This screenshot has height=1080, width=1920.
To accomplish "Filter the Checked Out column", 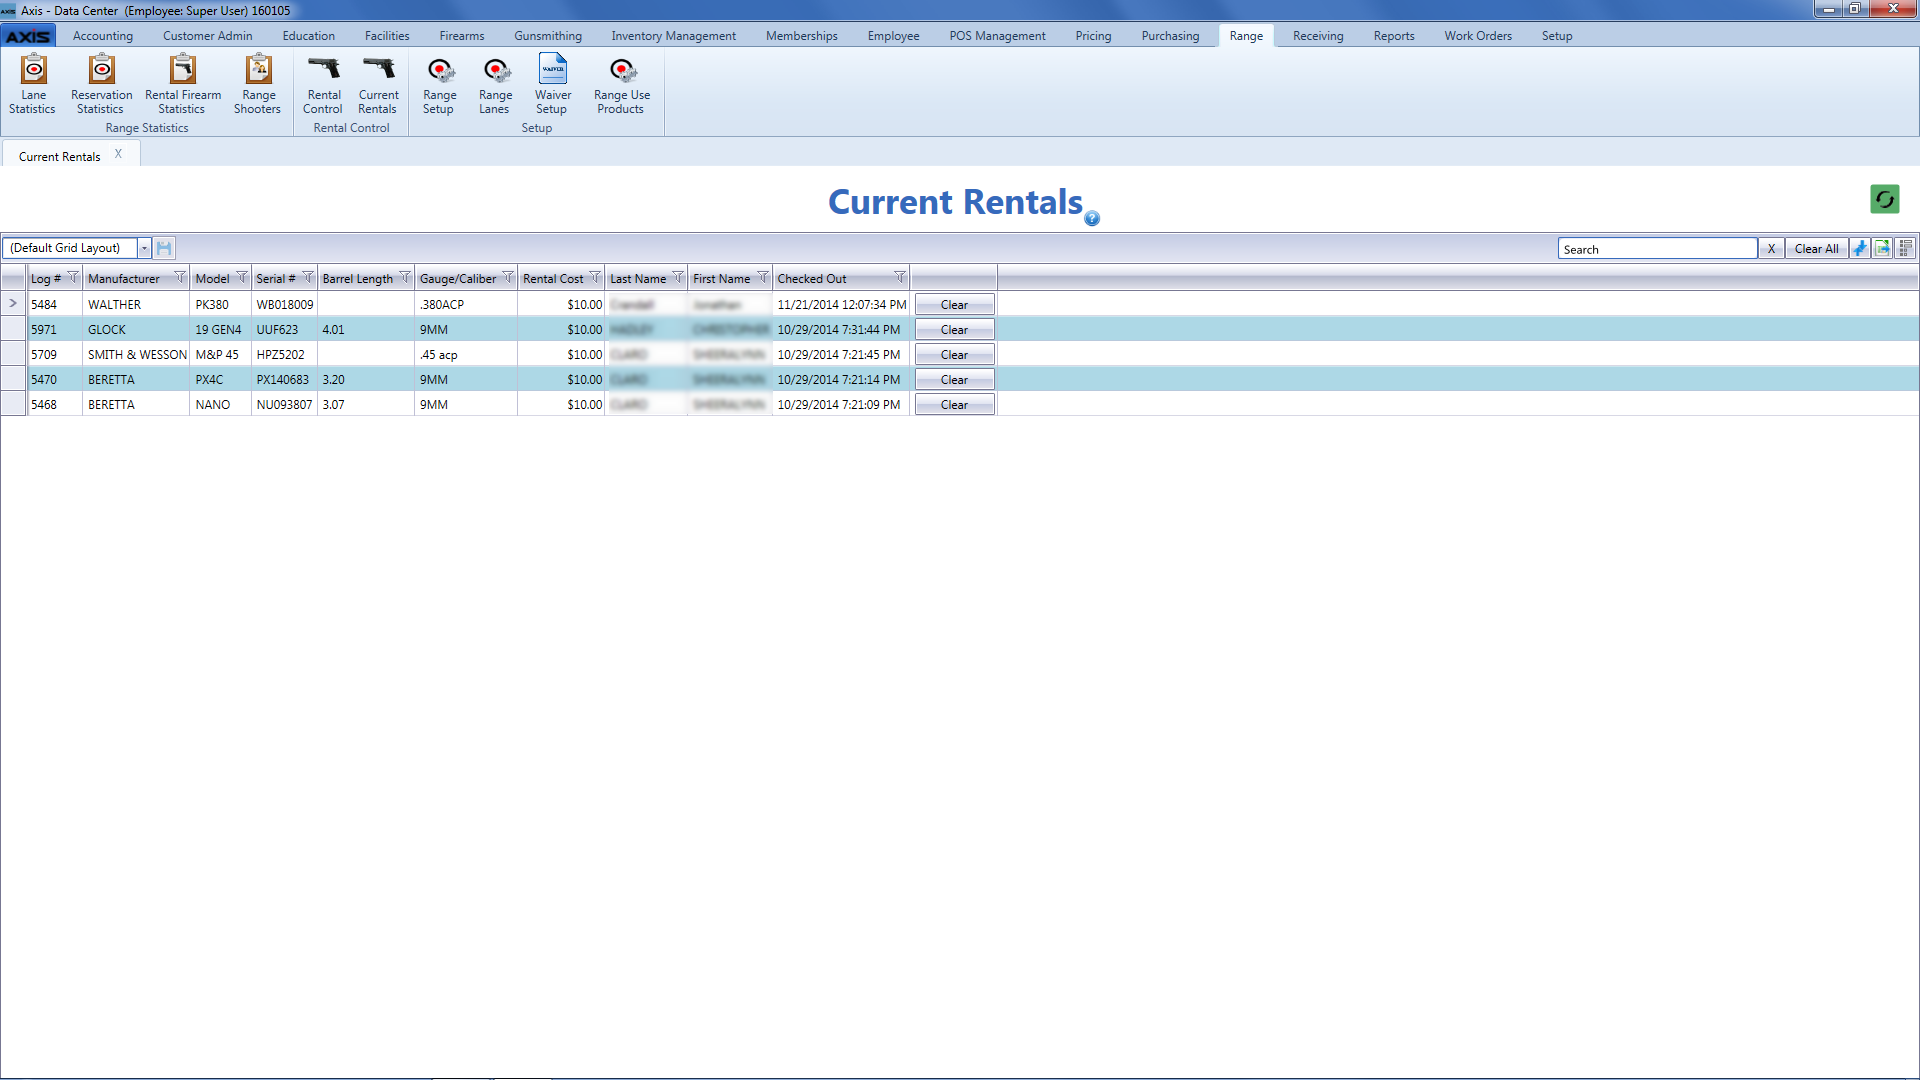I will tap(900, 277).
